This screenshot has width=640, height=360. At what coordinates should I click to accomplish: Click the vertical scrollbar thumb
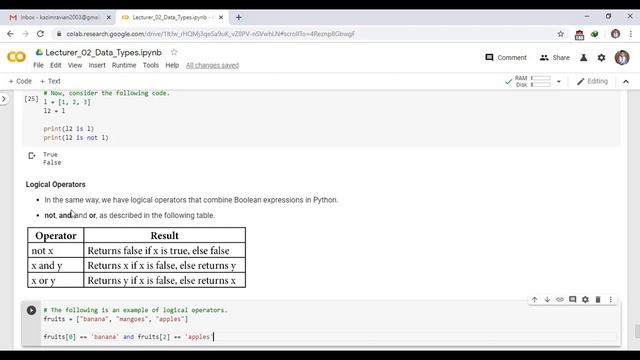pyautogui.click(x=637, y=331)
